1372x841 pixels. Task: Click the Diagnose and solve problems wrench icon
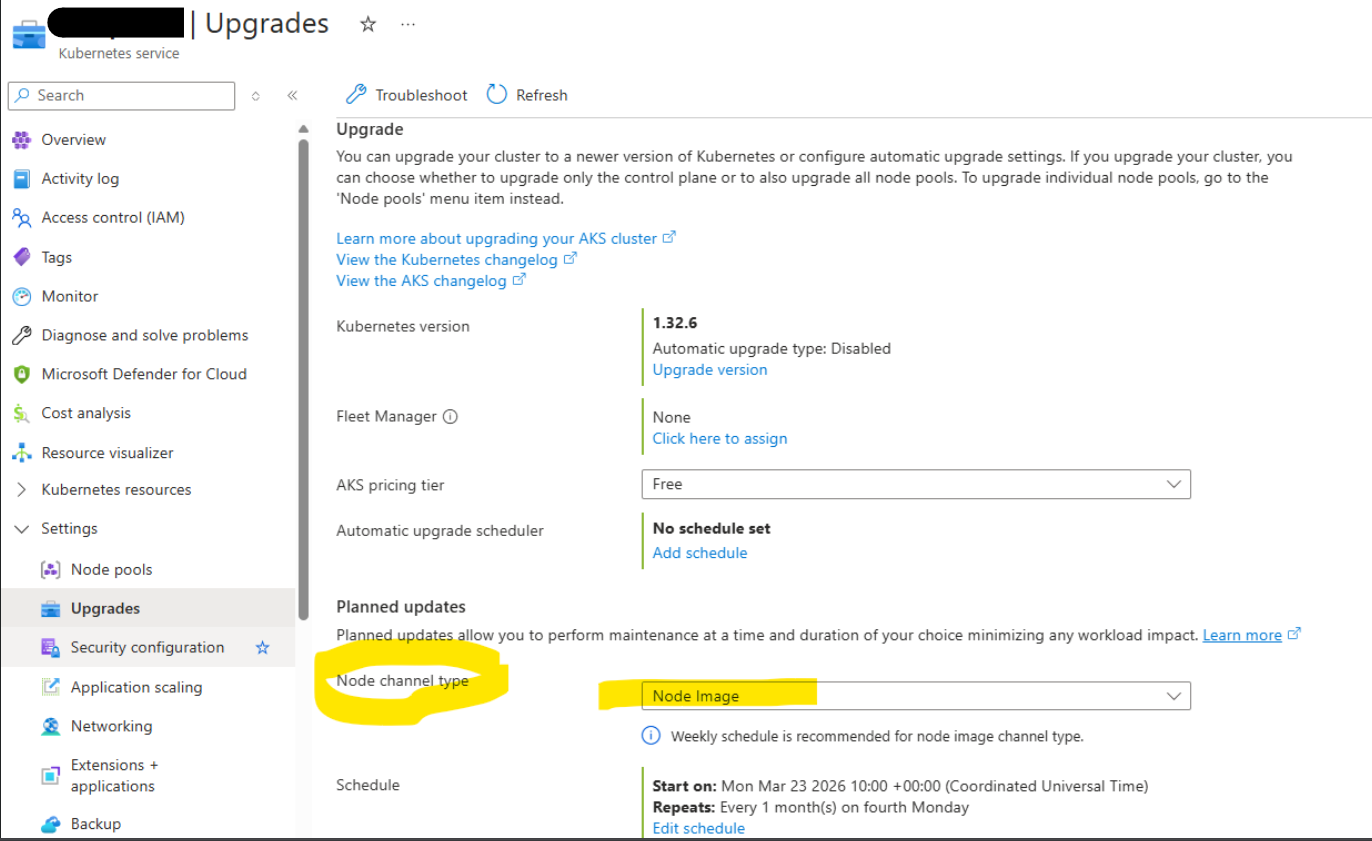[22, 335]
